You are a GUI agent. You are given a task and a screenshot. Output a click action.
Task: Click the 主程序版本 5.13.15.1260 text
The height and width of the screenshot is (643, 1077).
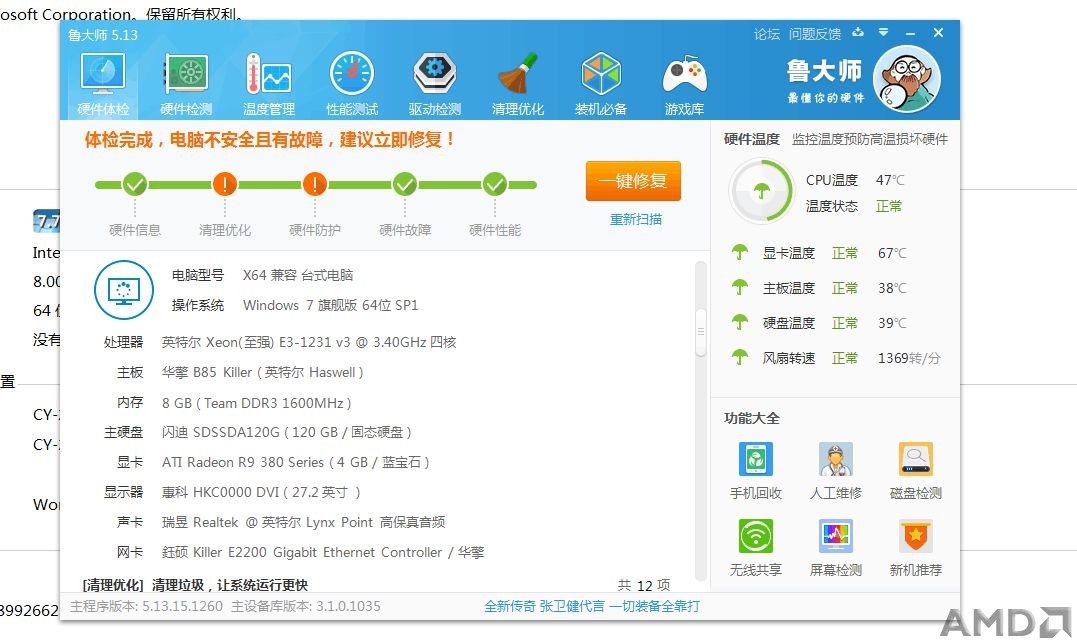[146, 606]
